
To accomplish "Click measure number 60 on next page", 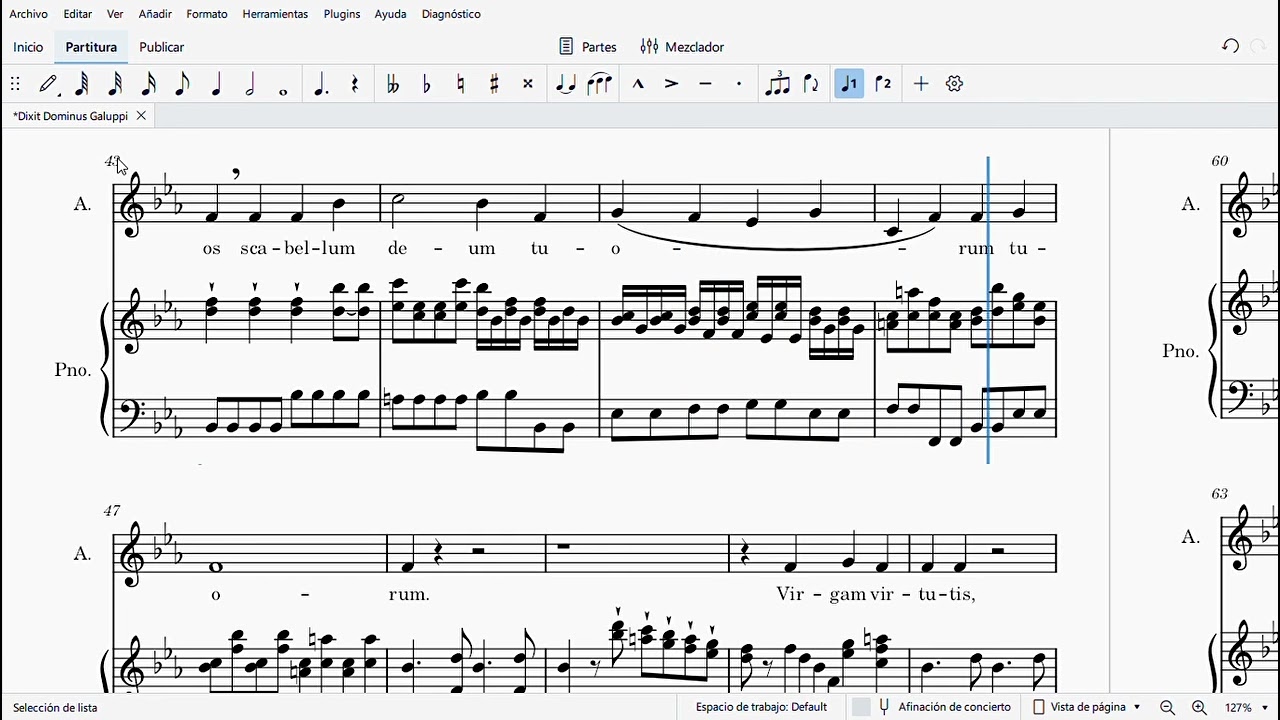I will pos(1219,161).
